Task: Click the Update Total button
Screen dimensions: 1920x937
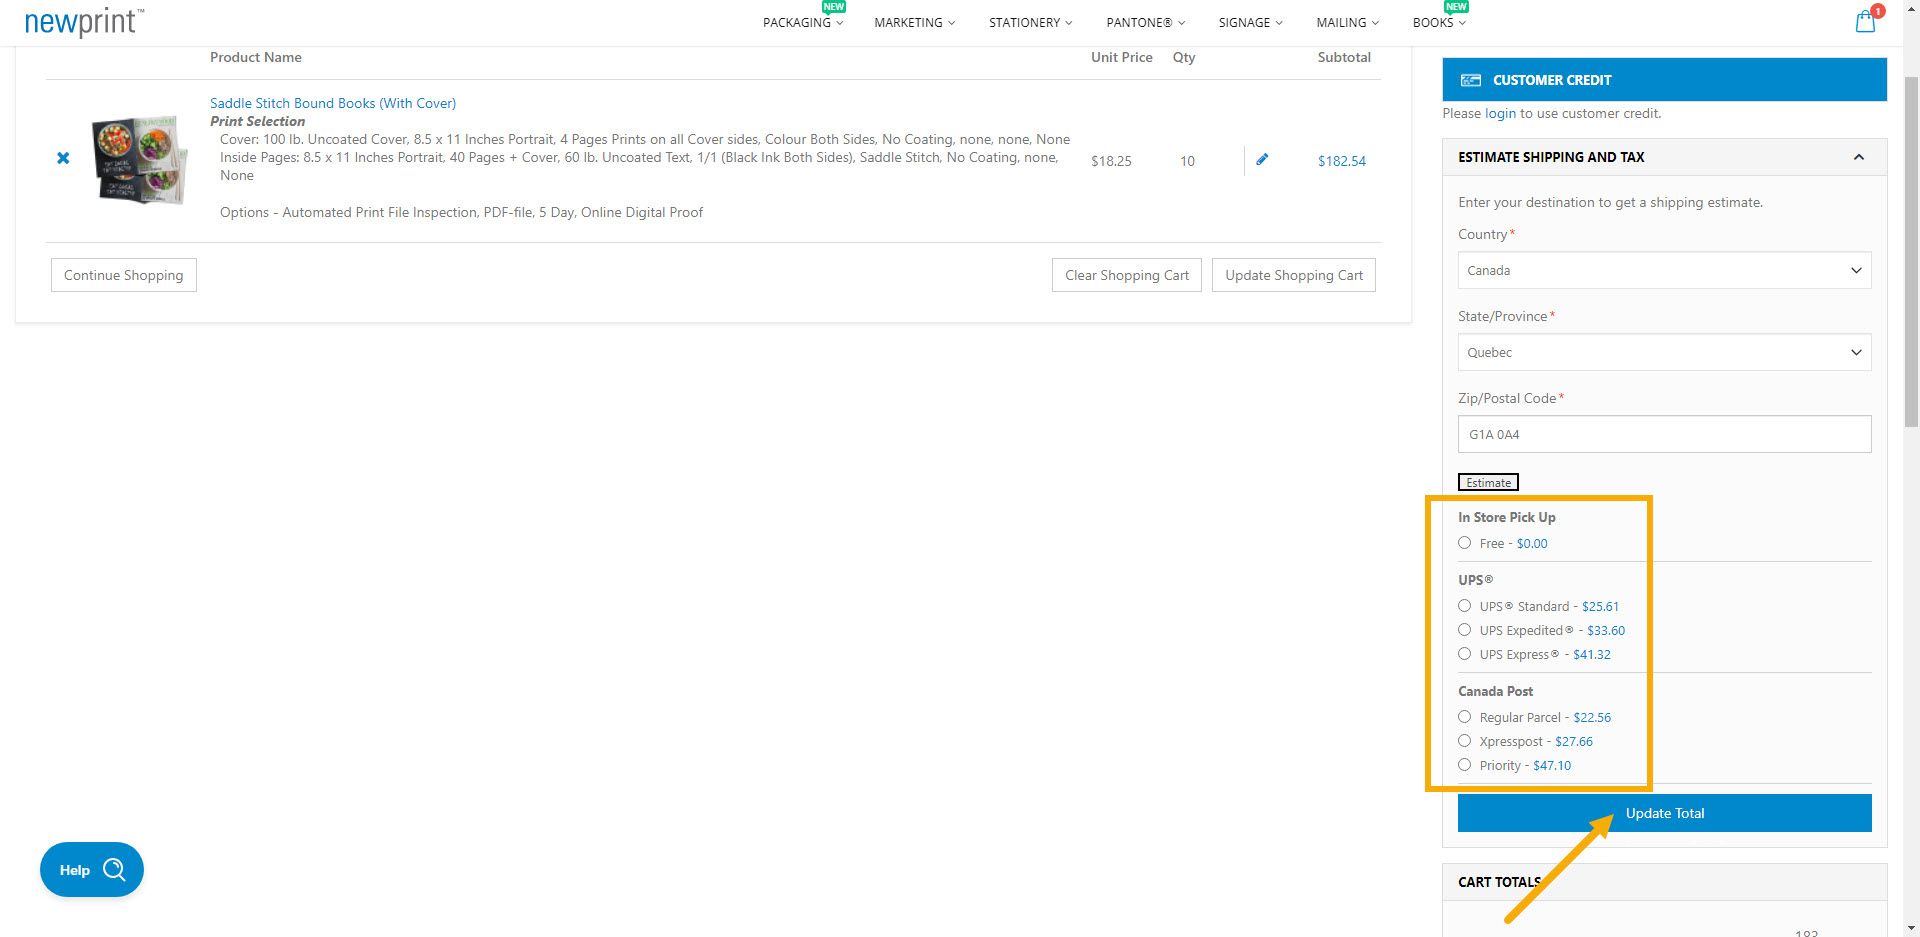Action: tap(1663, 812)
